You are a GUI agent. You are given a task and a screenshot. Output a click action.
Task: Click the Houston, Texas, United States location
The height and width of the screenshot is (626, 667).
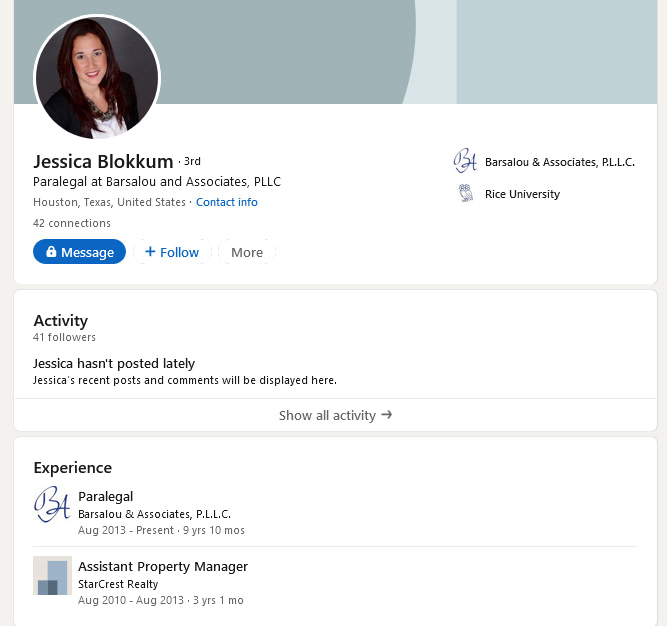[x=109, y=202]
